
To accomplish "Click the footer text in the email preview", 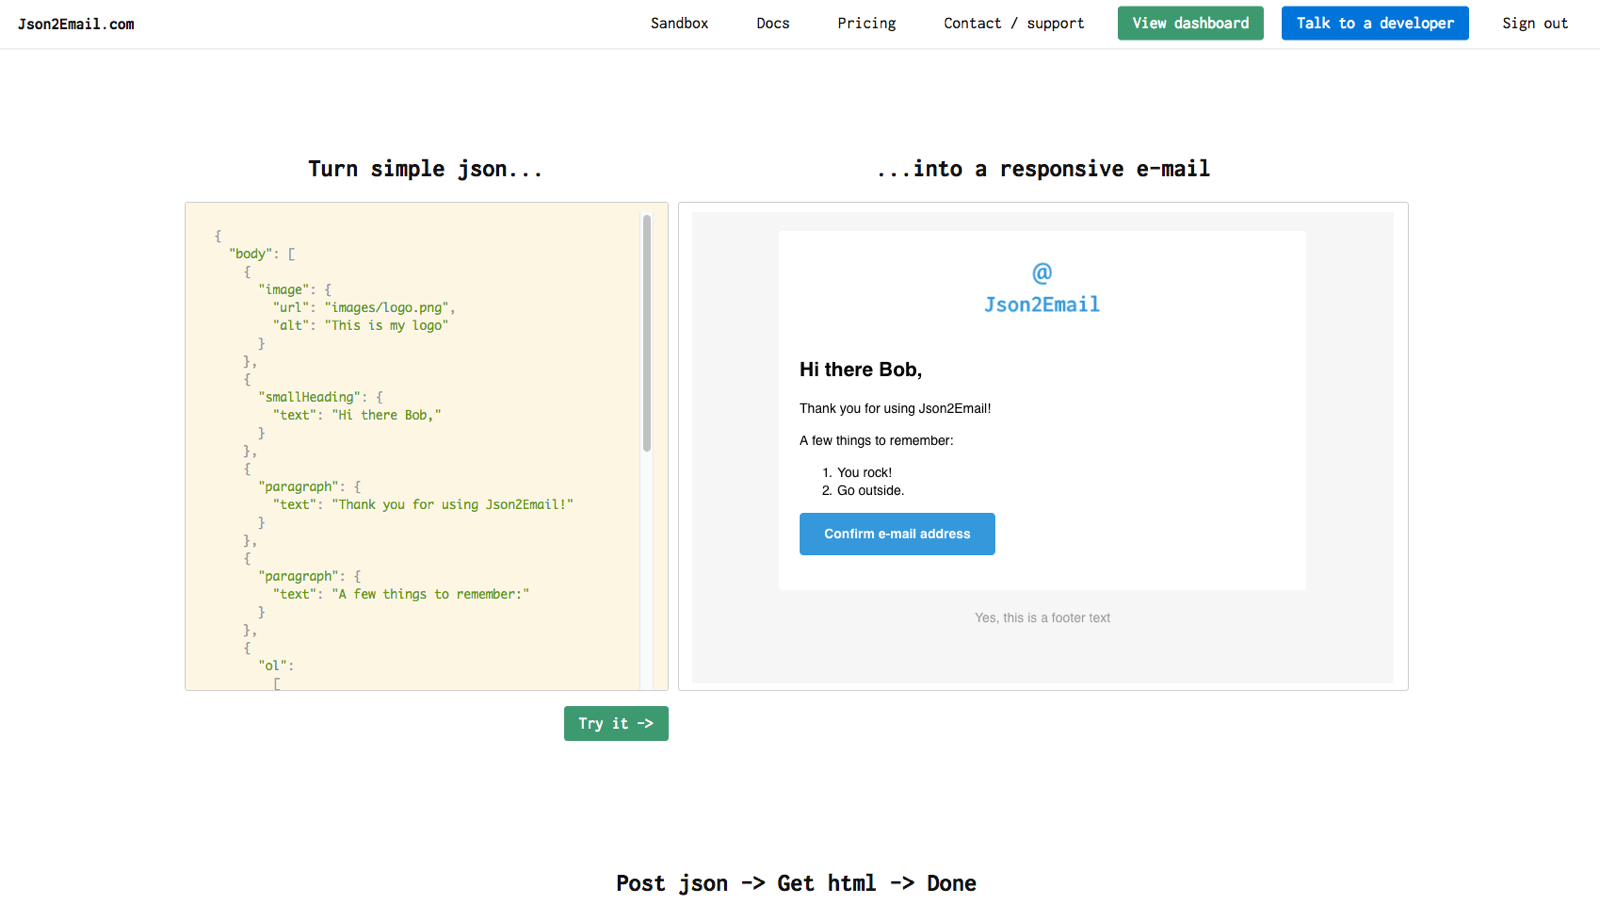I will 1041,617.
